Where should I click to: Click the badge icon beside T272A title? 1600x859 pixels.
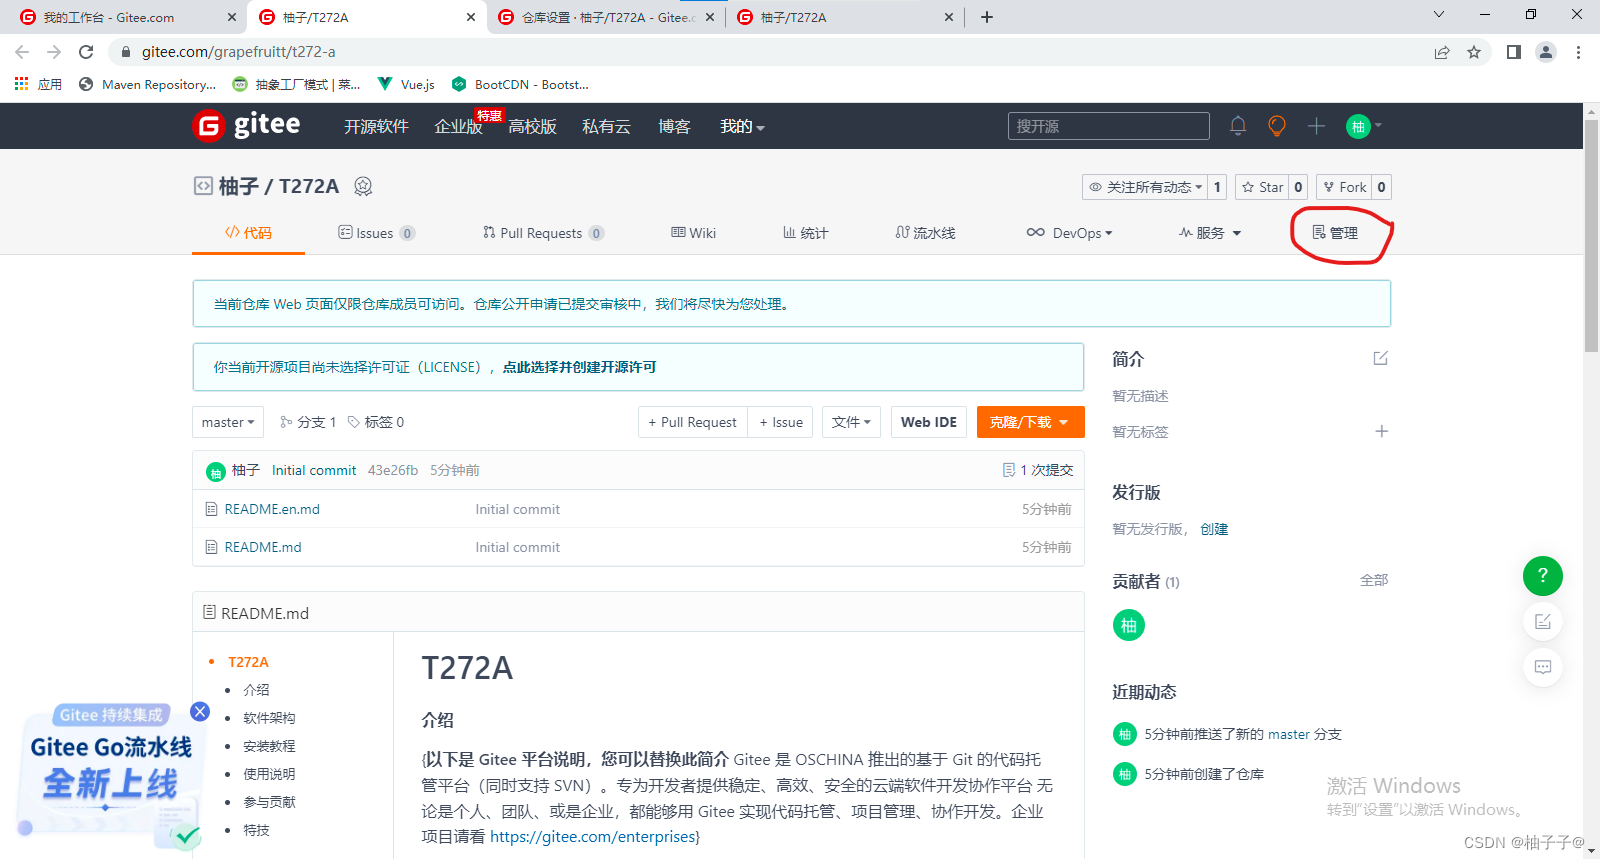coord(363,186)
